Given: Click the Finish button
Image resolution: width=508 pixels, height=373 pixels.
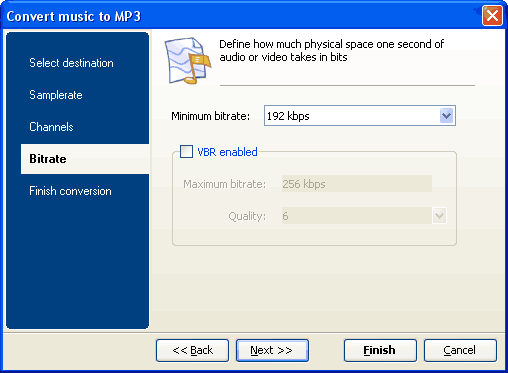Looking at the screenshot, I should [380, 350].
